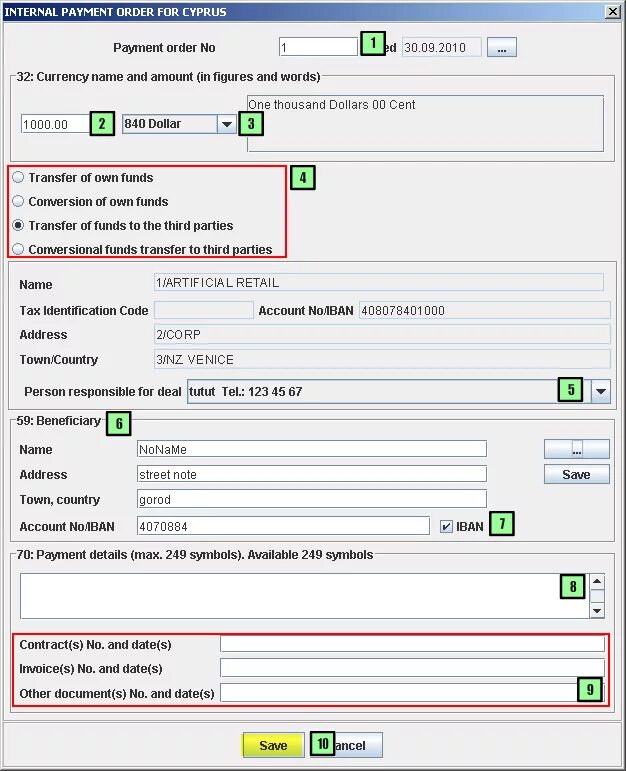This screenshot has height=771, width=626.
Task: Click beneficiary Name field NoNaMe
Action: pyautogui.click(x=312, y=449)
